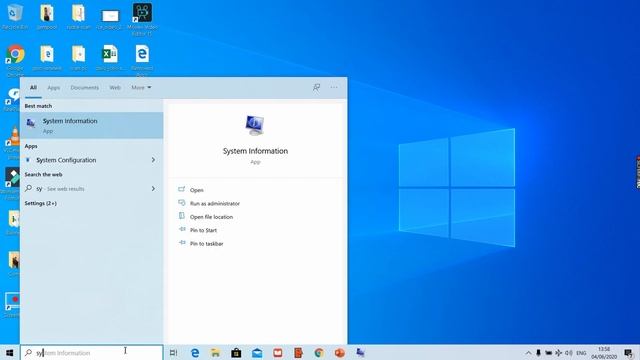Click the Run as administrator shield icon
The width and height of the screenshot is (640, 360).
coord(182,203)
